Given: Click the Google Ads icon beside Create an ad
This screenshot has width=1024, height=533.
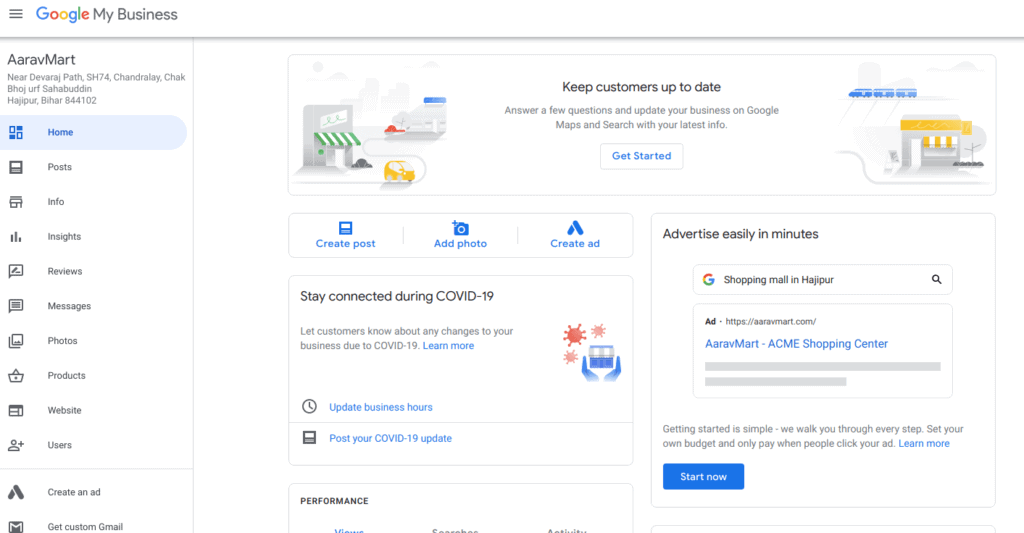Looking at the screenshot, I should pos(16,493).
